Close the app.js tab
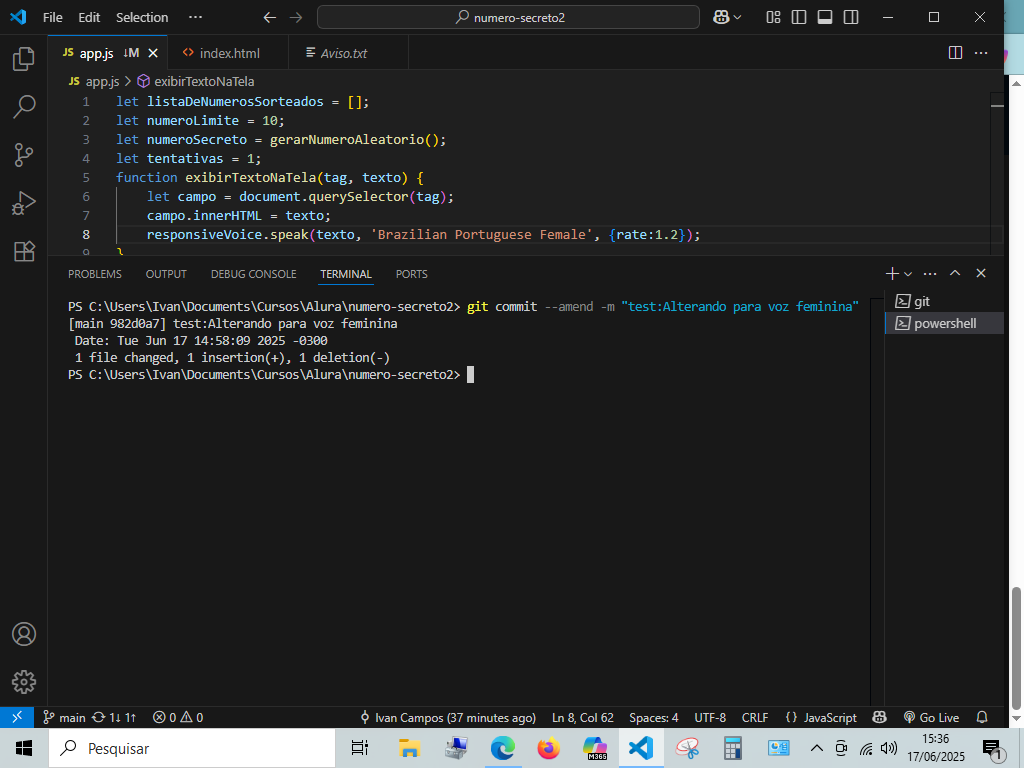This screenshot has height=768, width=1024. (x=153, y=53)
